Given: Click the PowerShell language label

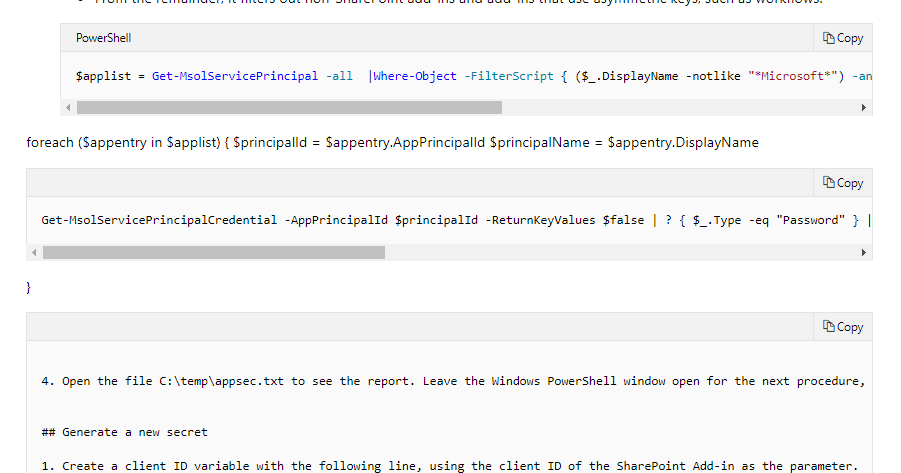Looking at the screenshot, I should coord(103,38).
